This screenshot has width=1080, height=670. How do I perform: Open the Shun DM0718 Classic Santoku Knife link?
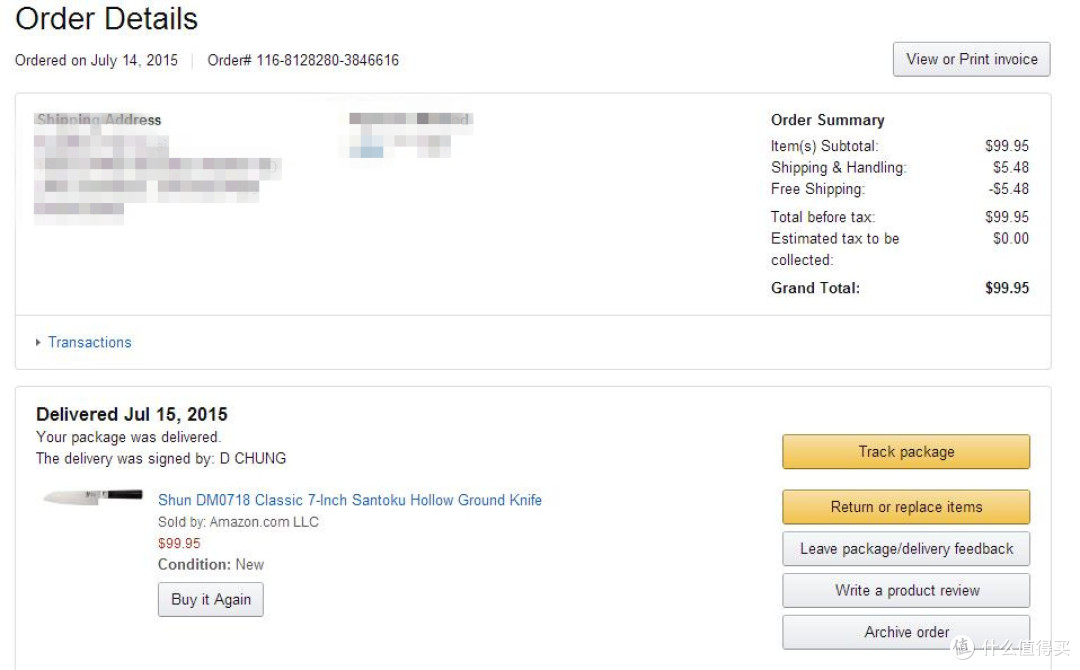click(350, 500)
